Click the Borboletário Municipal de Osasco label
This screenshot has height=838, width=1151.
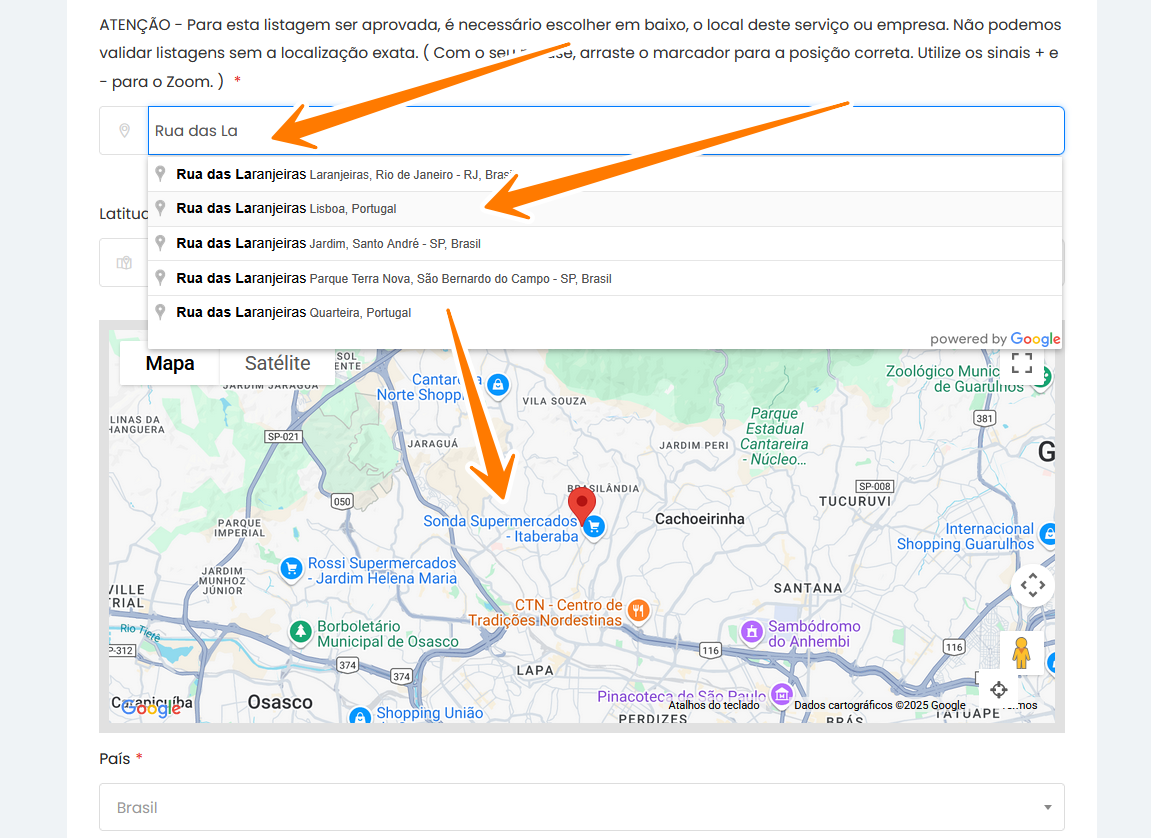point(388,633)
